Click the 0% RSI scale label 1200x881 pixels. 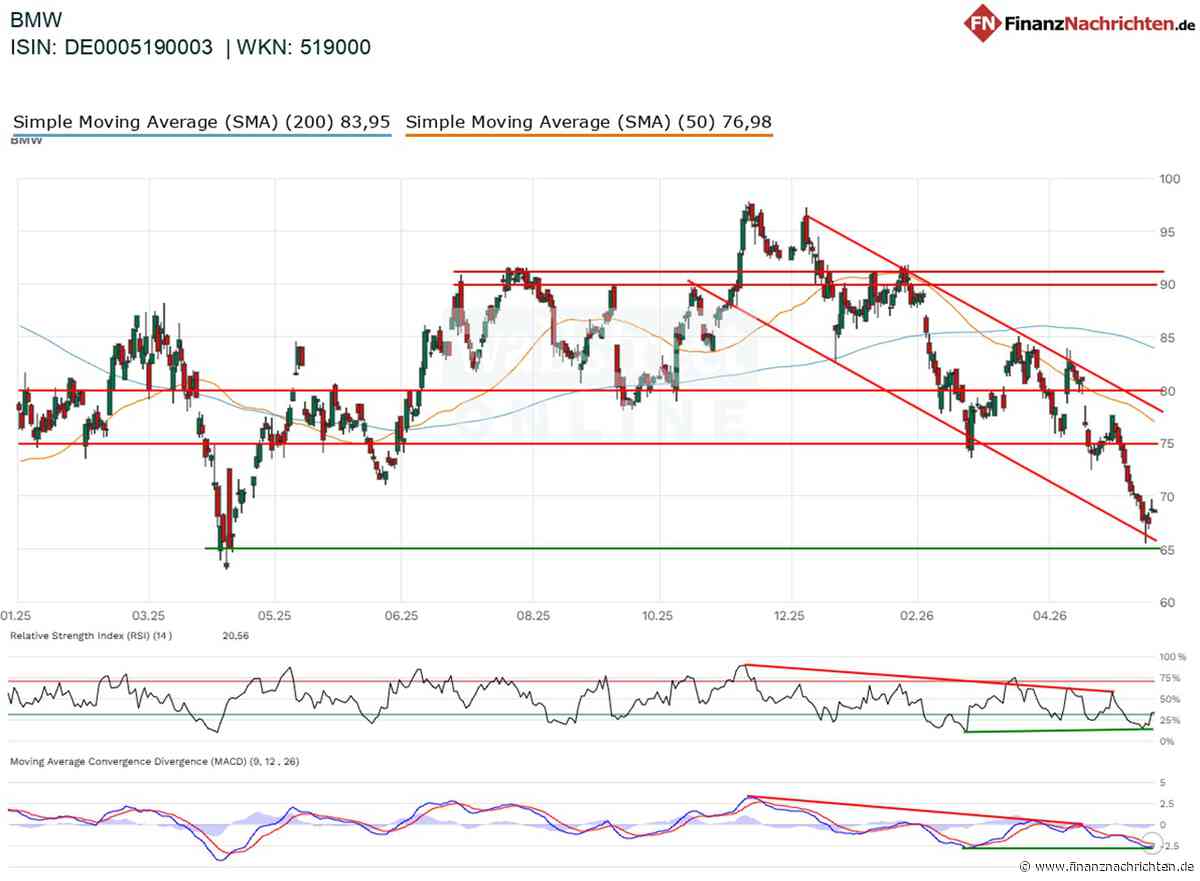(x=1167, y=741)
